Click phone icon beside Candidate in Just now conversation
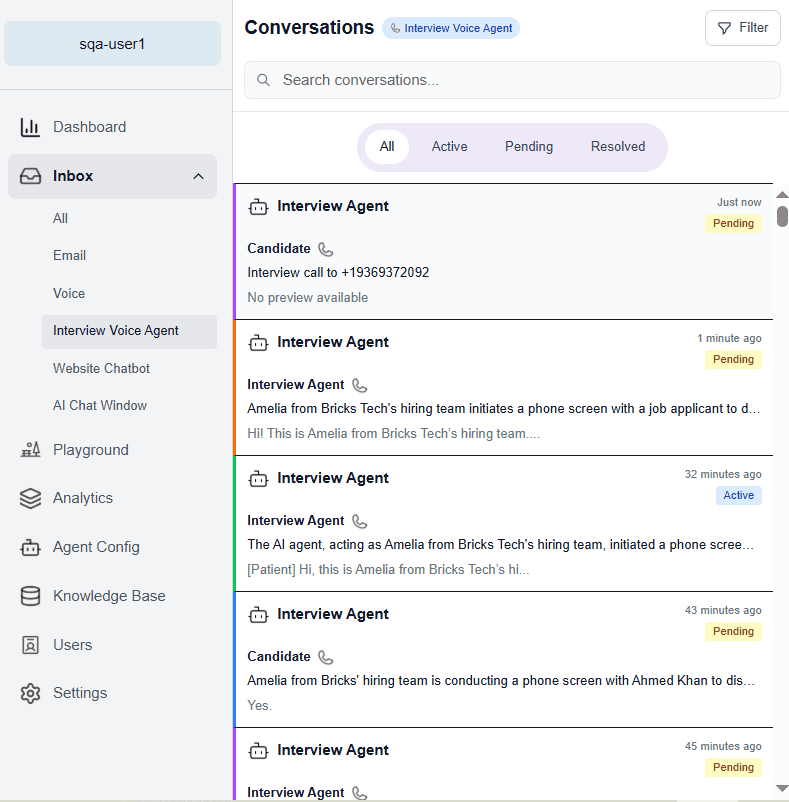Viewport: 789px width, 802px height. click(x=326, y=249)
